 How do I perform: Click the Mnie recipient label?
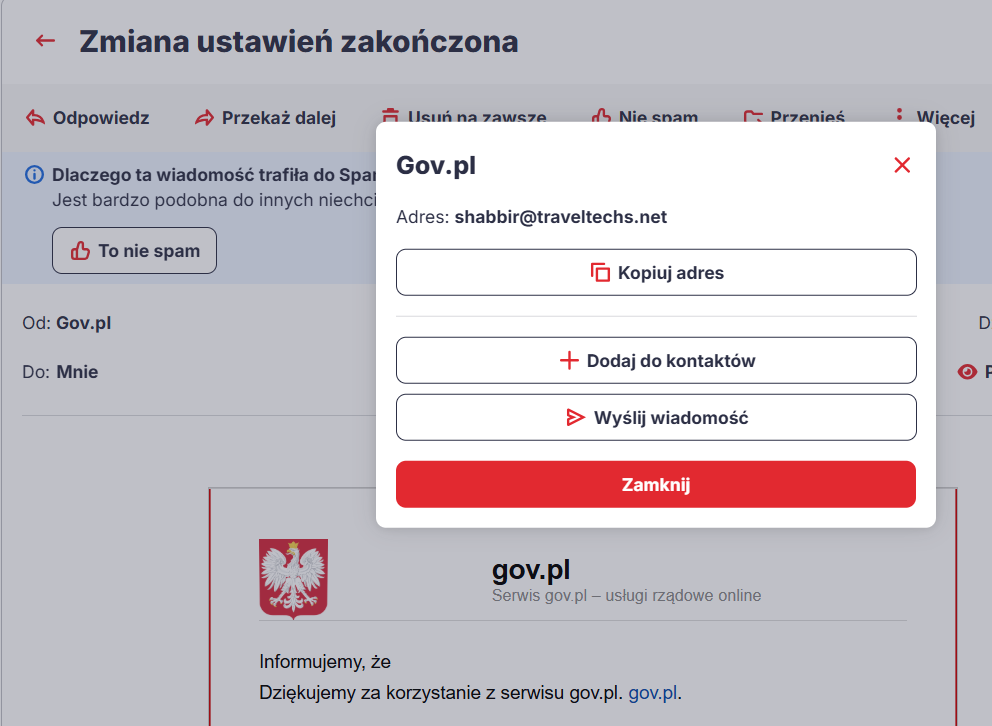(77, 372)
